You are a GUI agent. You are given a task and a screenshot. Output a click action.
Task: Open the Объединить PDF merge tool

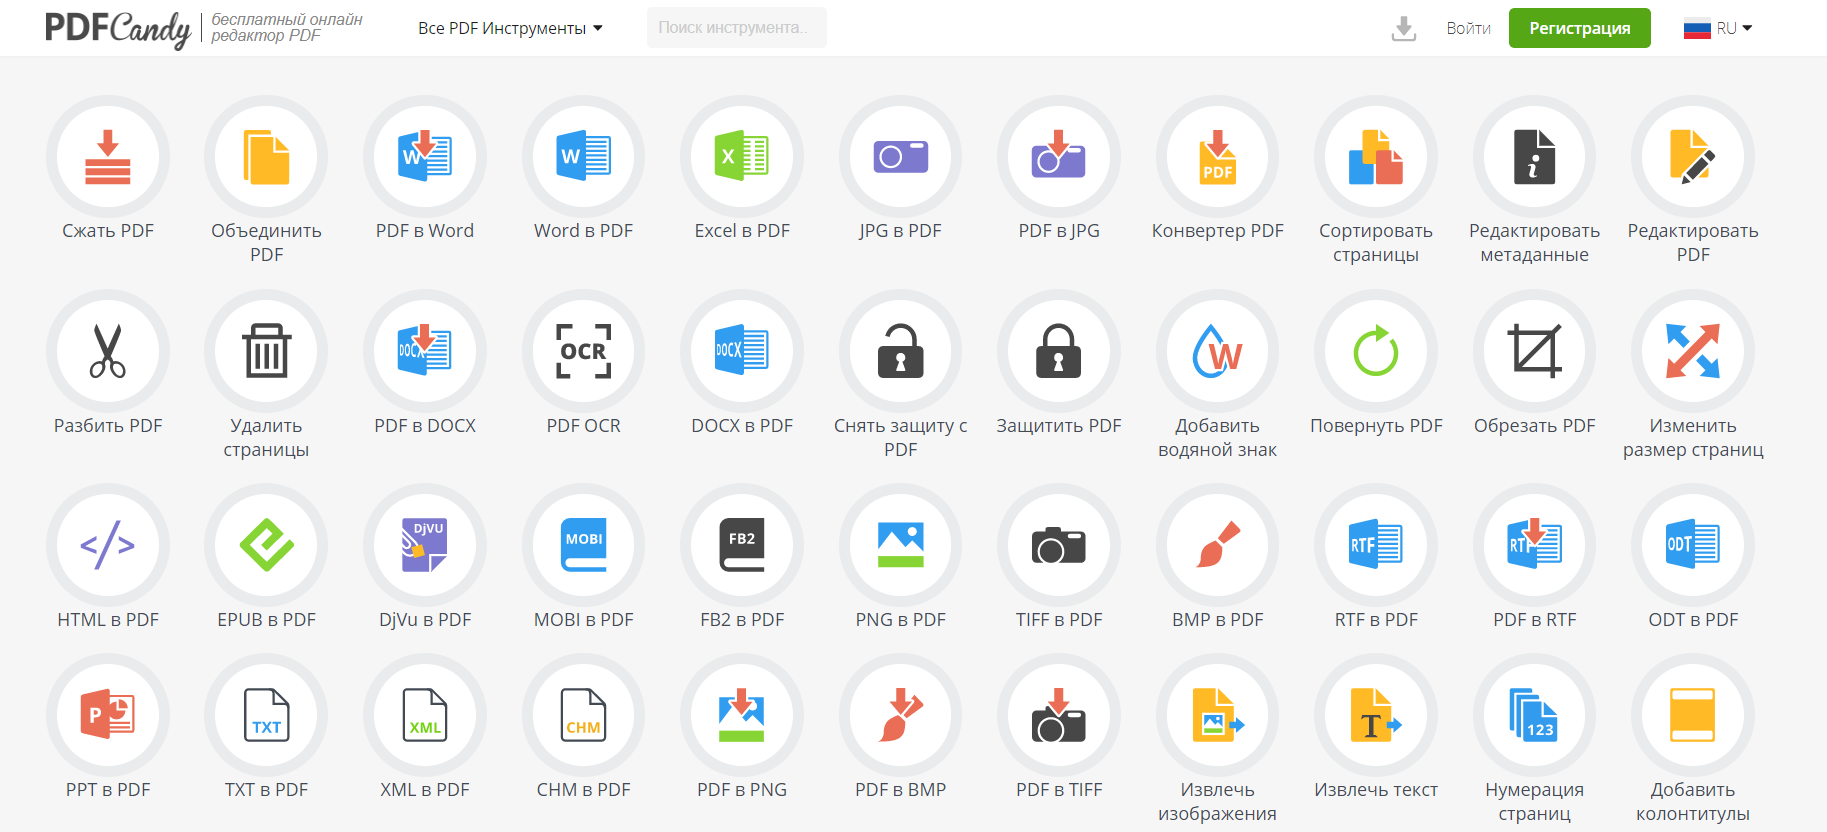266,157
